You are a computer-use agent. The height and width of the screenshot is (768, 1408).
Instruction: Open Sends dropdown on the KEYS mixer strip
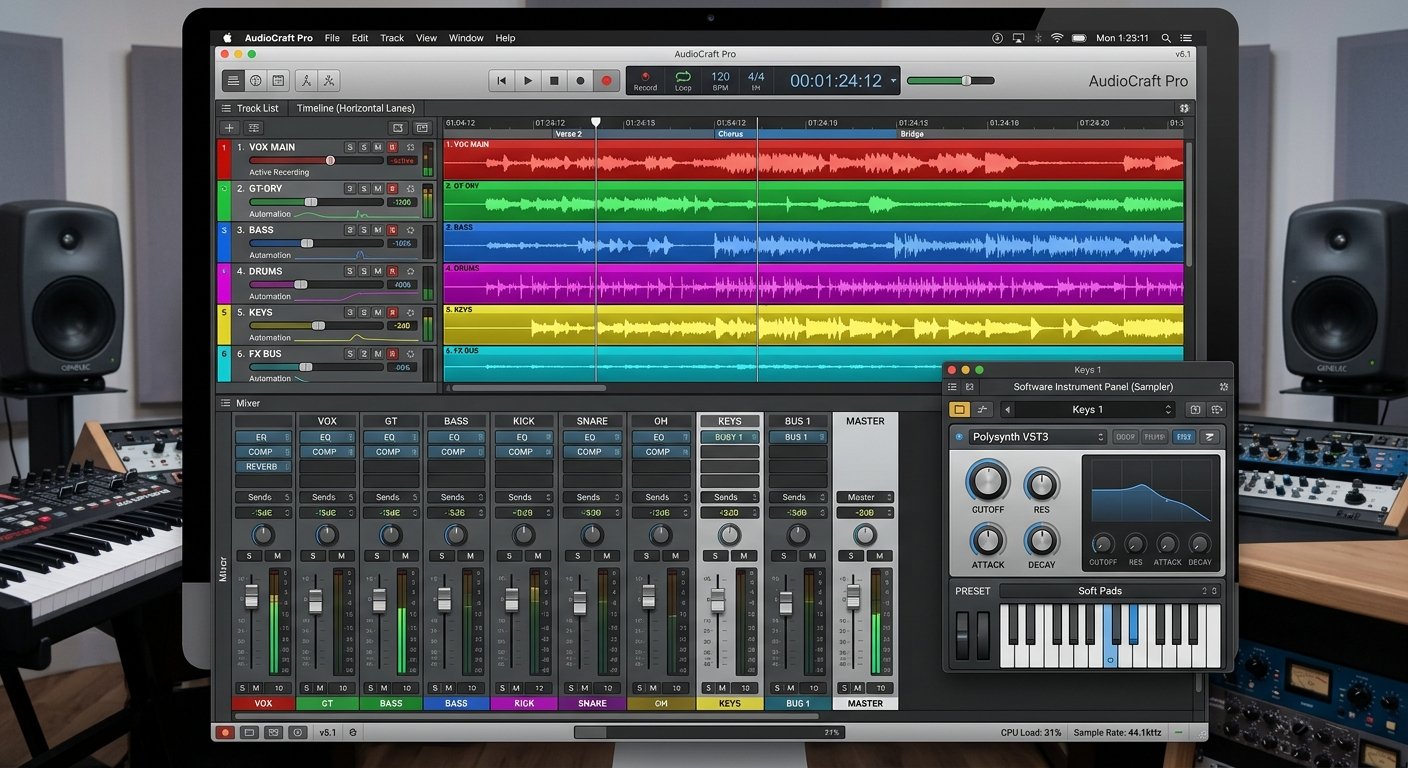[730, 497]
